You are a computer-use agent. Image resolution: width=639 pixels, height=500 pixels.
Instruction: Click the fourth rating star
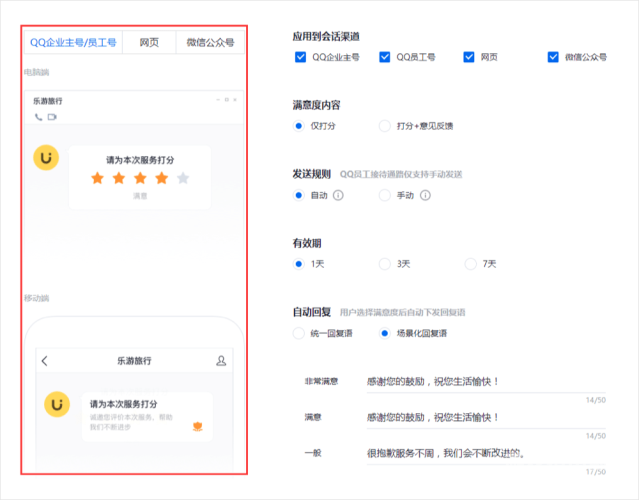tap(162, 178)
